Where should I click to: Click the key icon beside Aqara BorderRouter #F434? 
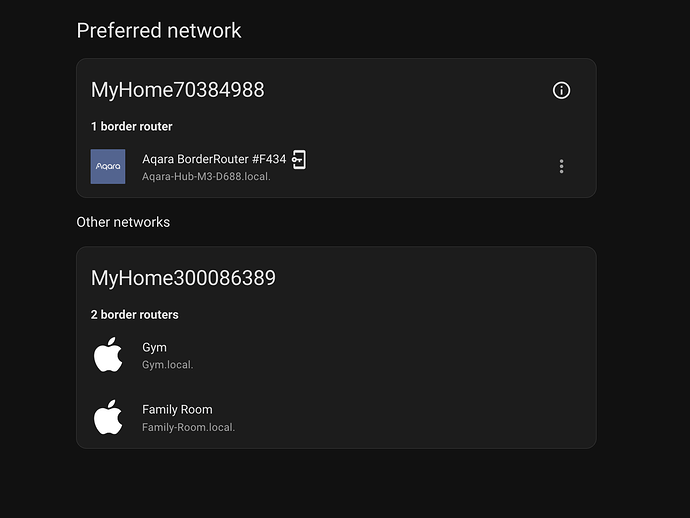(299, 159)
